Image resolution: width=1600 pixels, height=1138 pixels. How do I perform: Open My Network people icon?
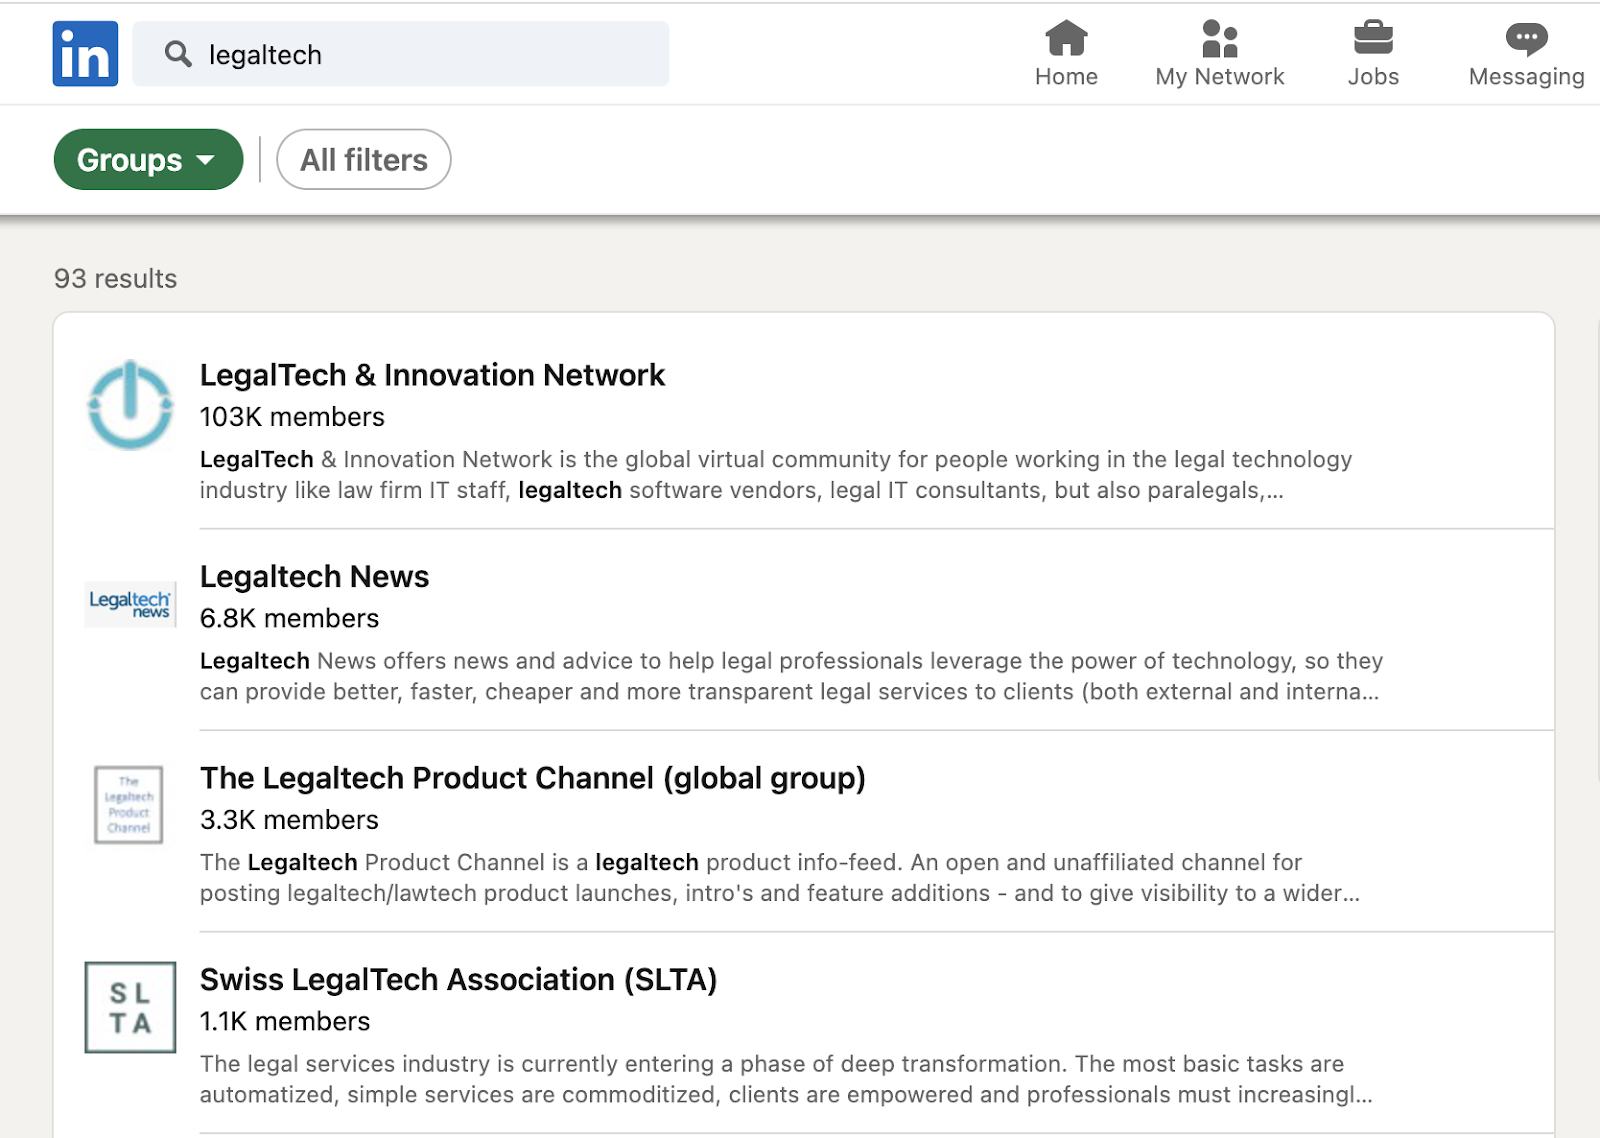[x=1219, y=39]
